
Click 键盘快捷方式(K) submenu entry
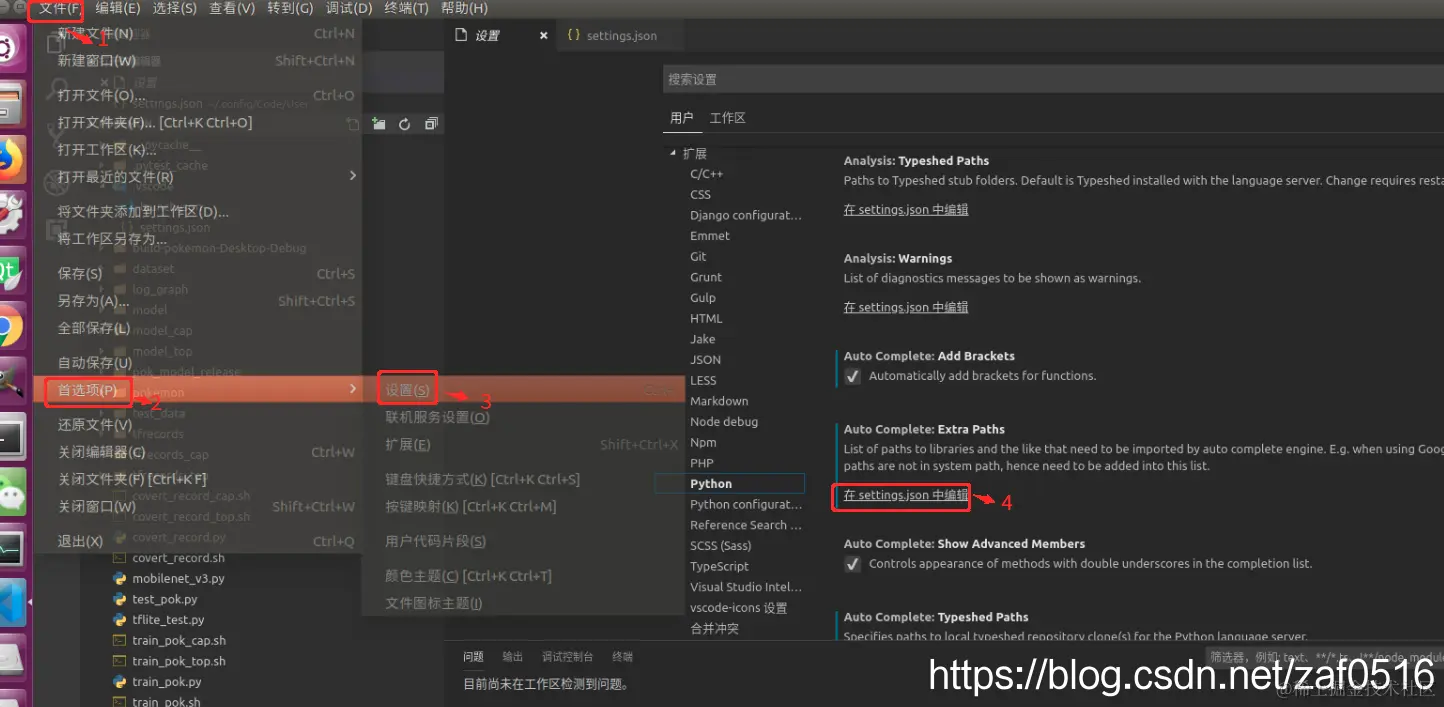pyautogui.click(x=523, y=479)
